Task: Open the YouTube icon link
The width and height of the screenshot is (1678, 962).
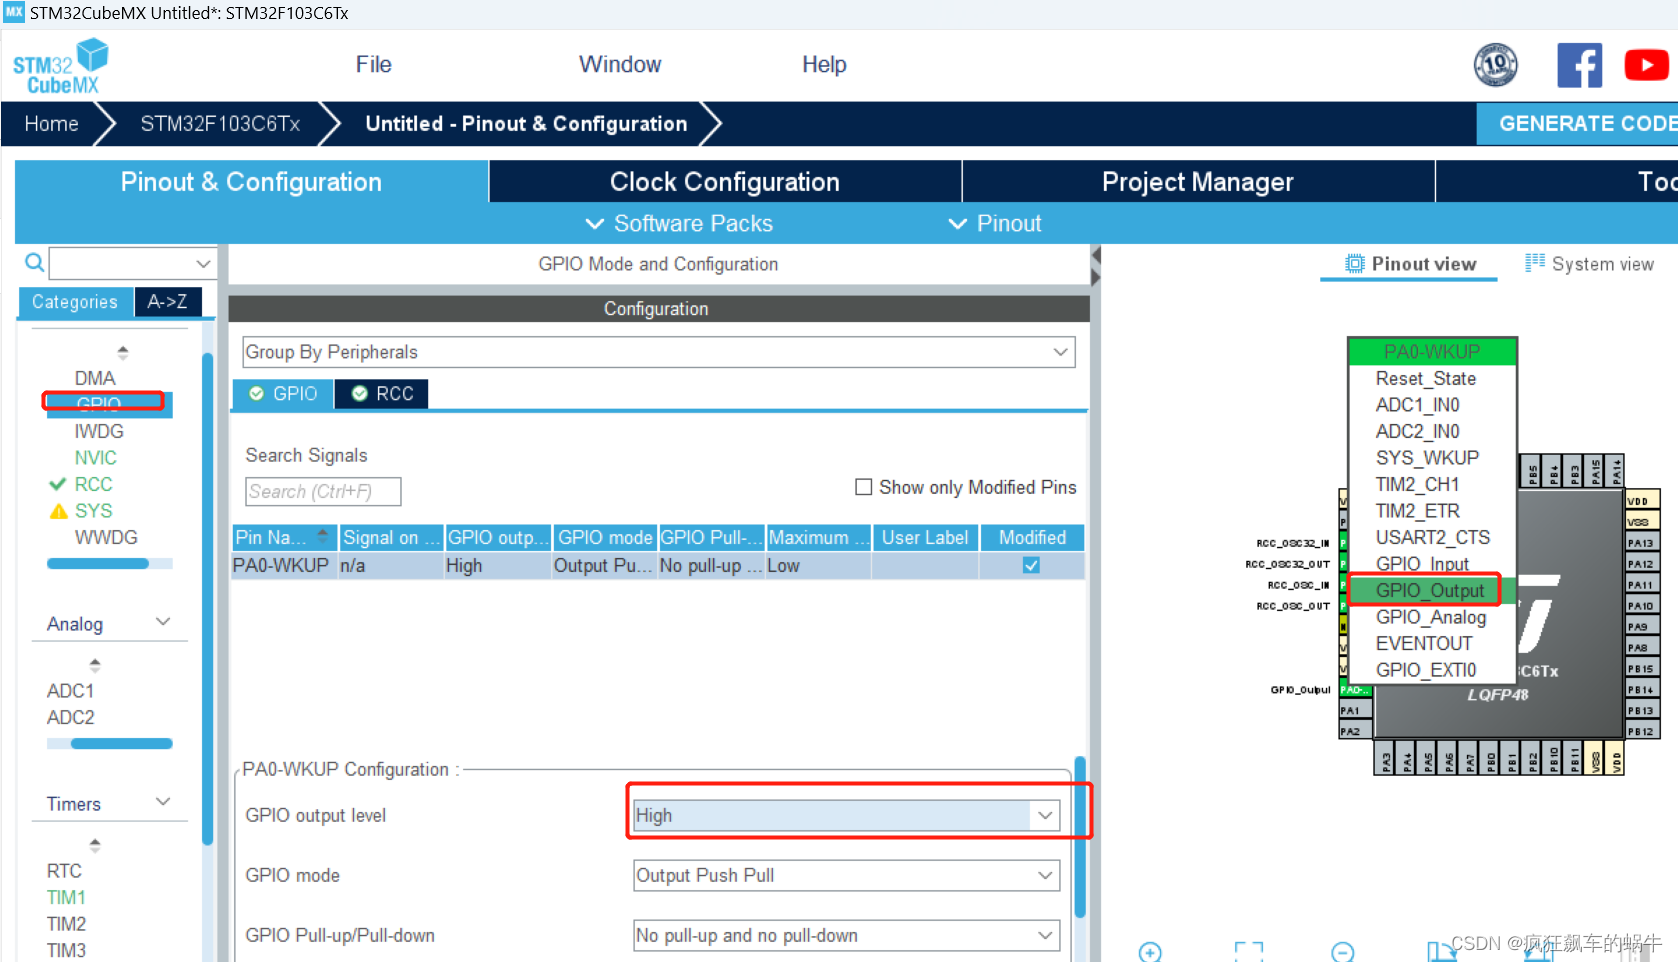Action: [x=1646, y=65]
